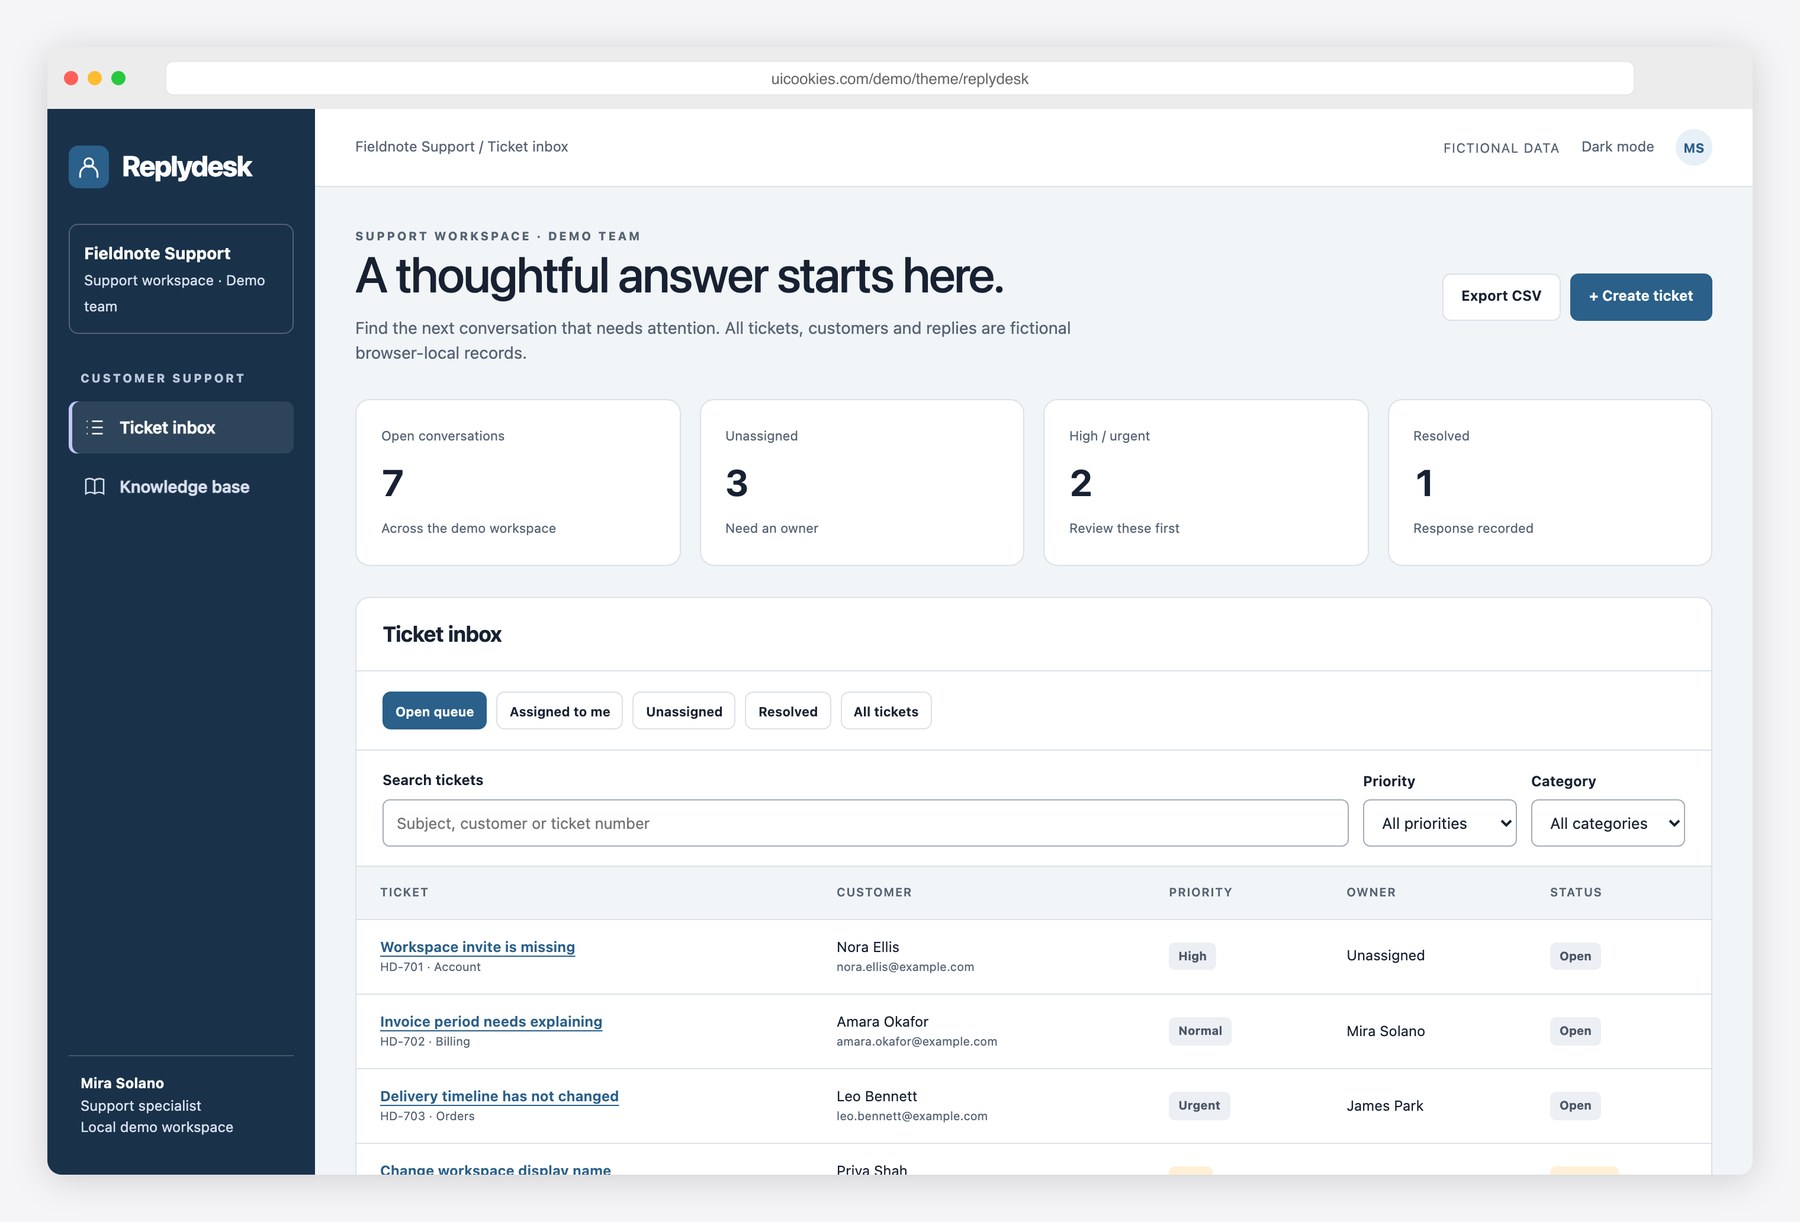Click the High / urgent stat card

point(1206,483)
